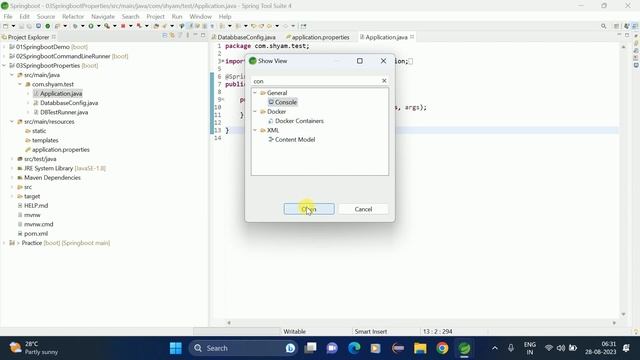Select pom.xml in Project Explorer
The image size is (640, 360).
pos(32,233)
